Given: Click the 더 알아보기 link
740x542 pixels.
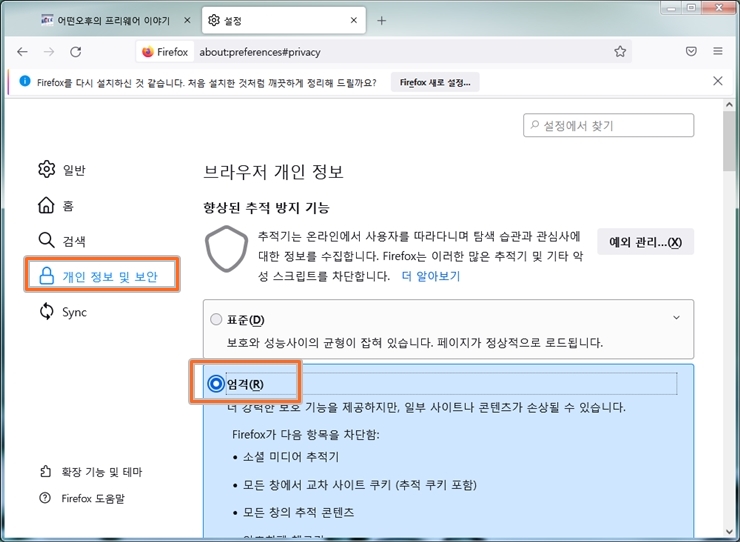Looking at the screenshot, I should 430,276.
